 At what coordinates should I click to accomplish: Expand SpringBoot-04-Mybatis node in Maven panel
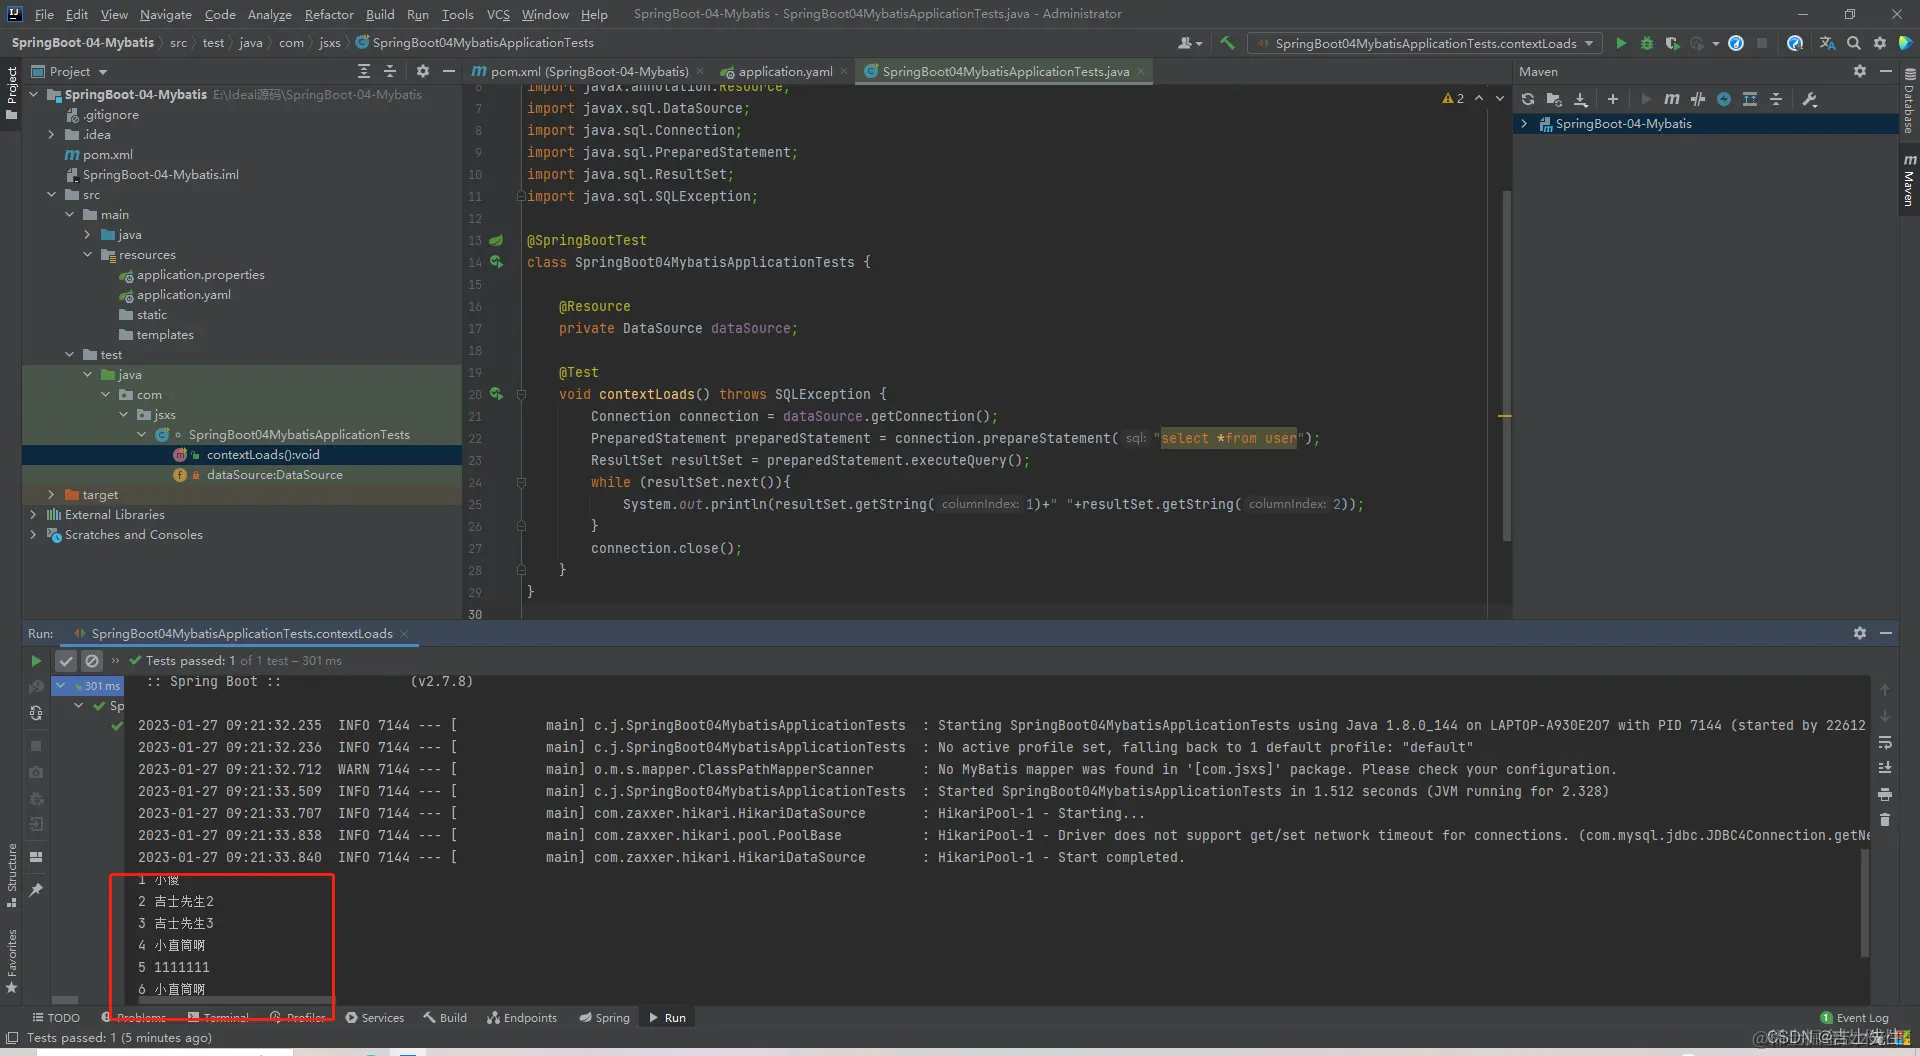[x=1524, y=124]
